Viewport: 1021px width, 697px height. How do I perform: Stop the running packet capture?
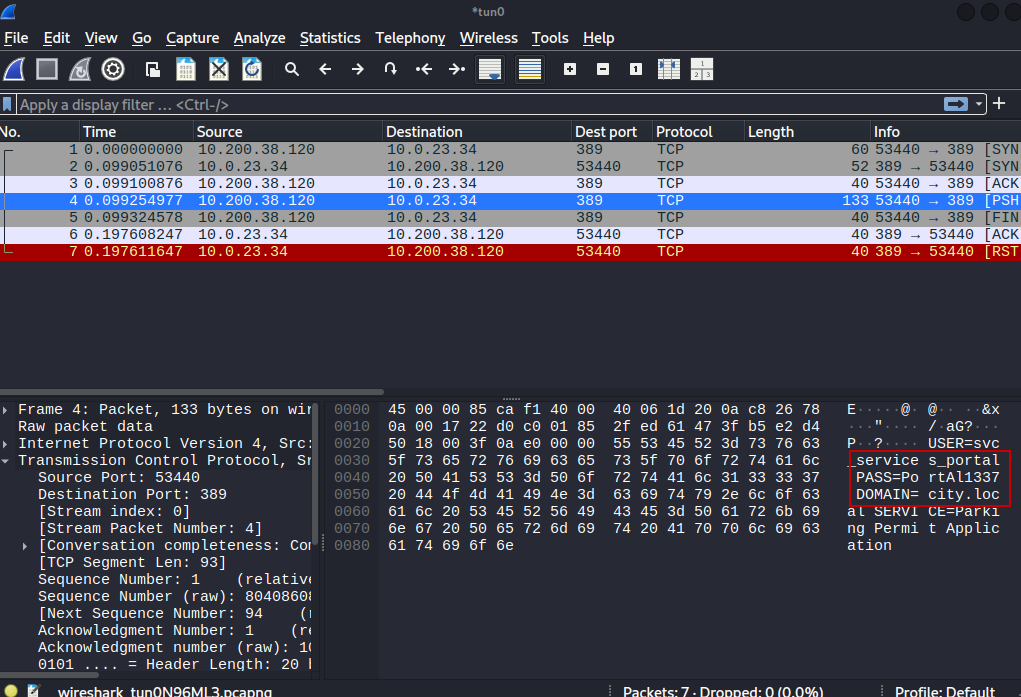[47, 69]
